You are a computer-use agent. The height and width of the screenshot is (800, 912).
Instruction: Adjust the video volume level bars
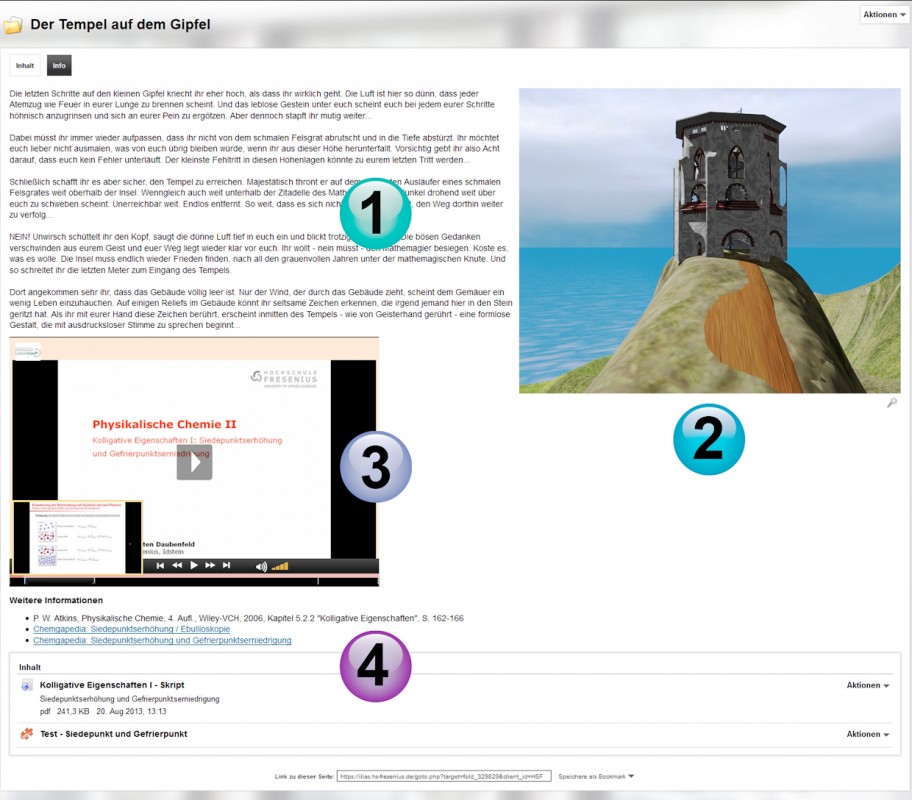coord(280,566)
